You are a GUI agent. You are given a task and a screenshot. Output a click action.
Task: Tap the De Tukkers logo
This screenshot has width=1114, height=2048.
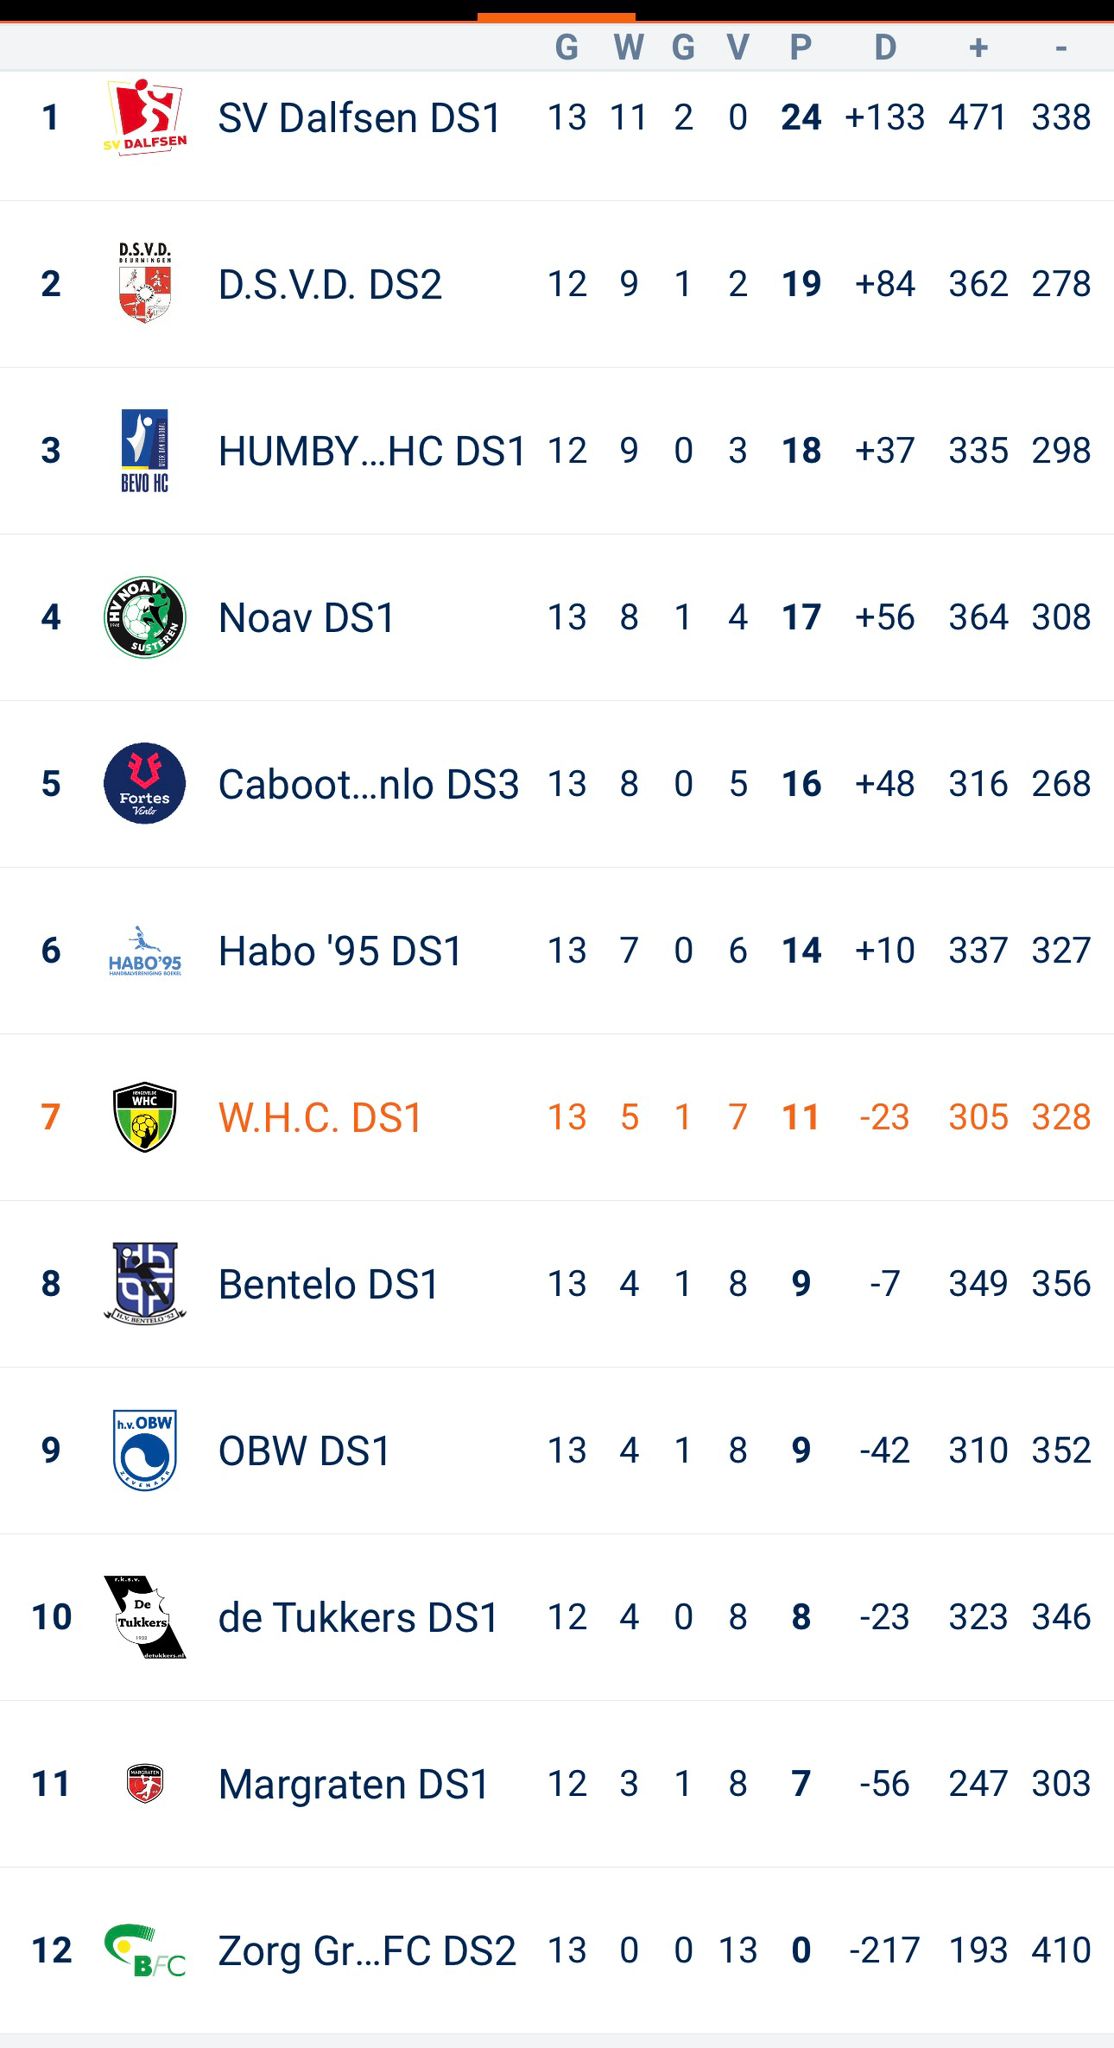click(x=145, y=1617)
